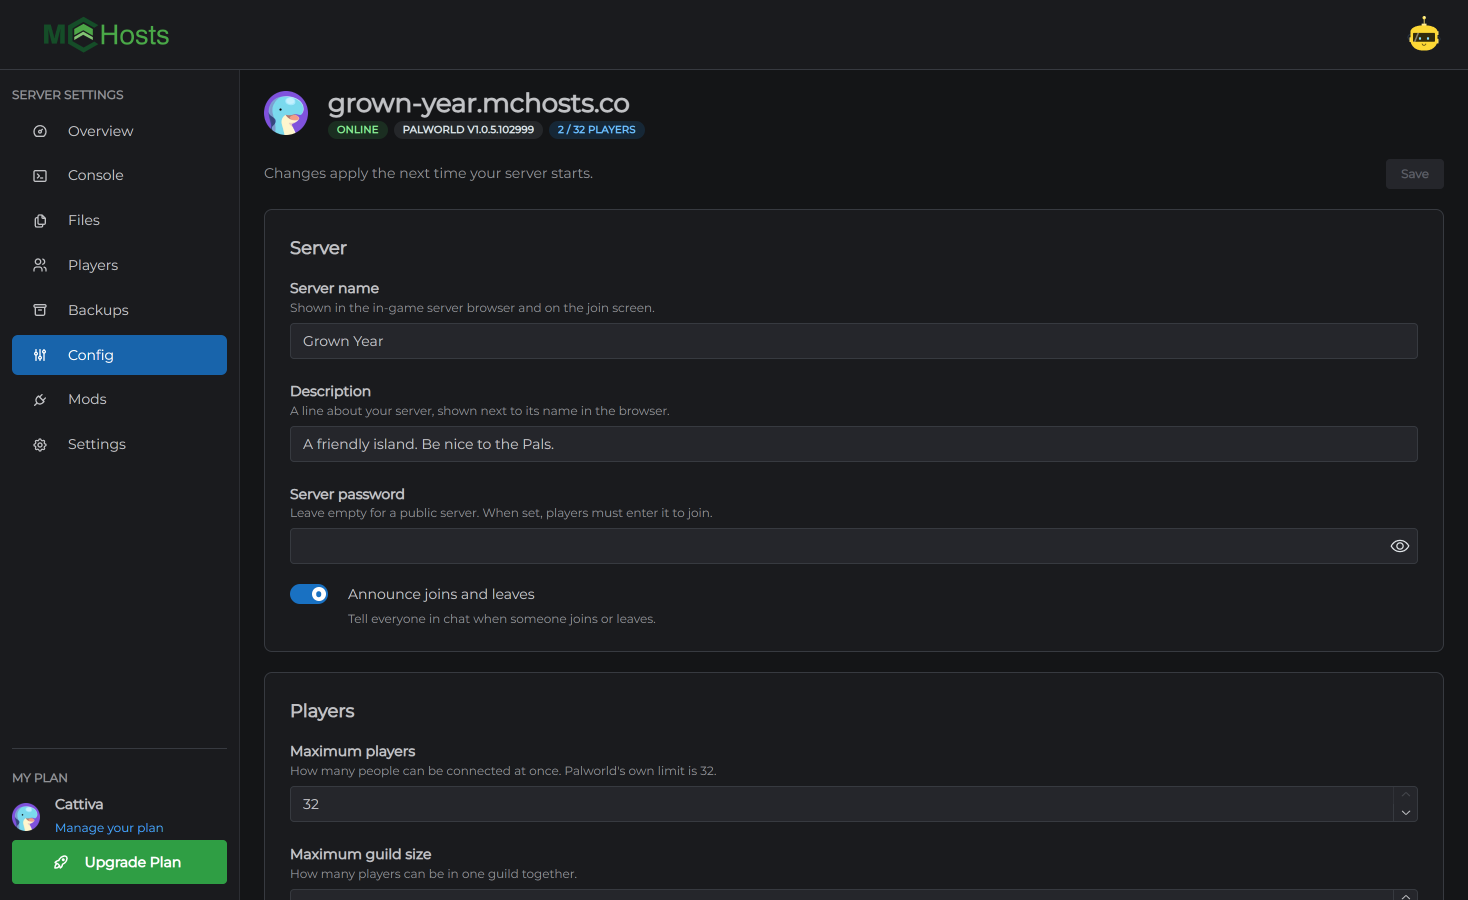This screenshot has height=900, width=1468.
Task: Click the Announce joins and leaves label
Action: pyautogui.click(x=441, y=594)
